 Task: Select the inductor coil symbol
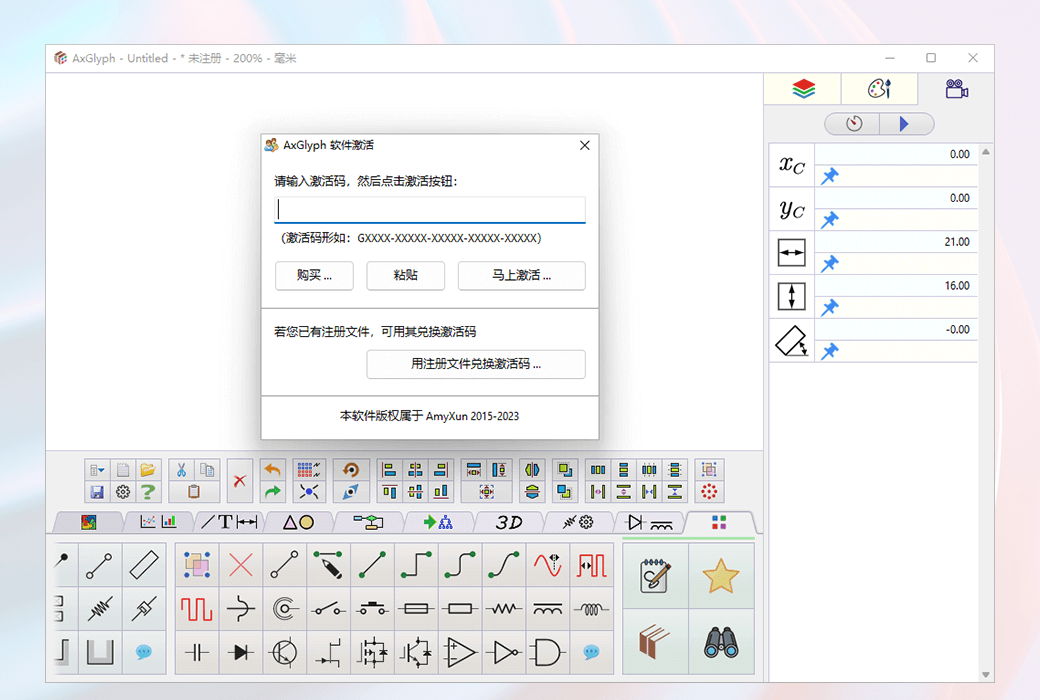[x=590, y=609]
